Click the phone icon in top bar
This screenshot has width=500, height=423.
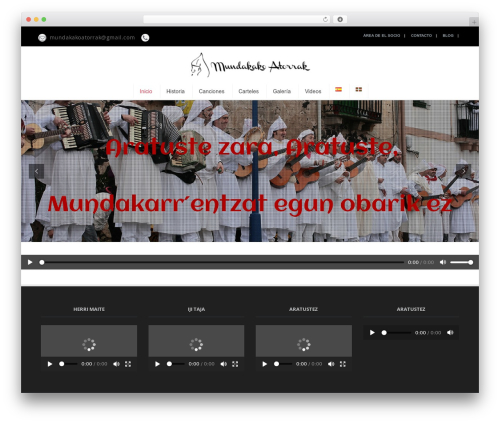pyautogui.click(x=145, y=38)
